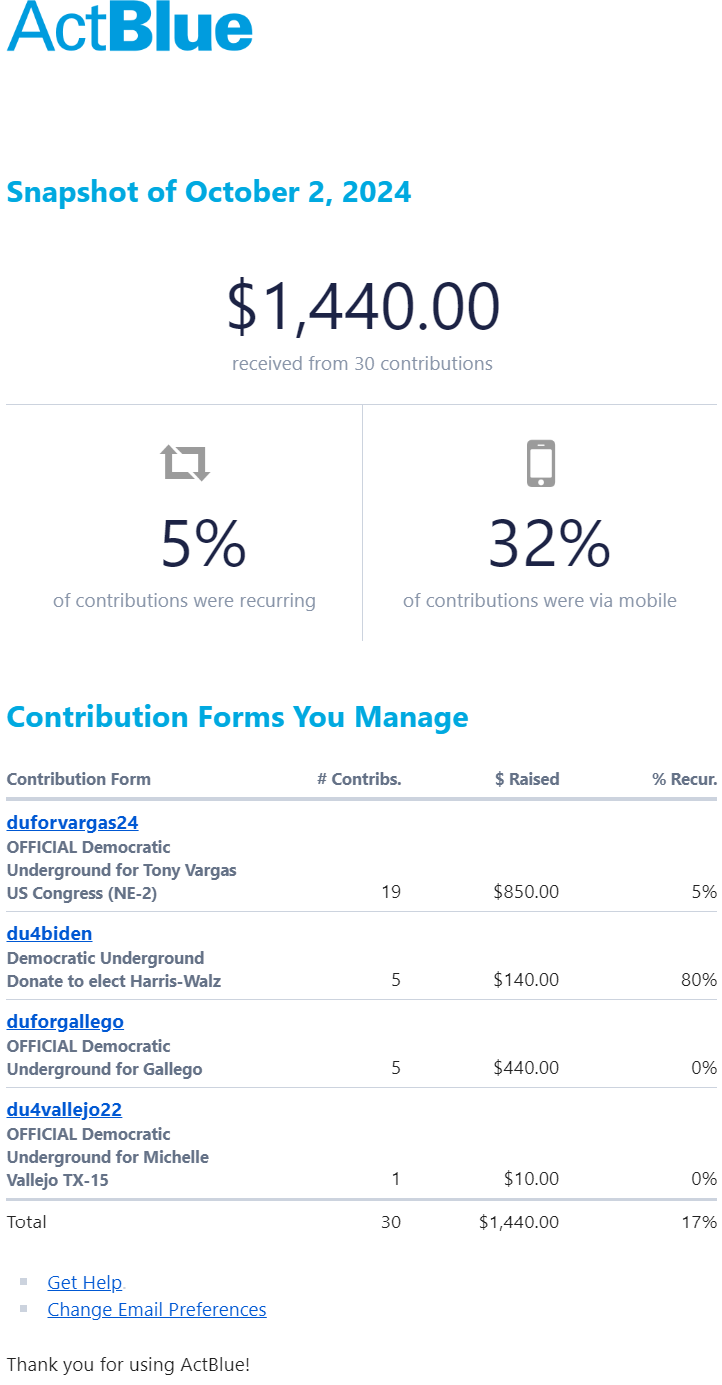Click the Contribution Form column header
This screenshot has width=722, height=1385.
coord(79,779)
